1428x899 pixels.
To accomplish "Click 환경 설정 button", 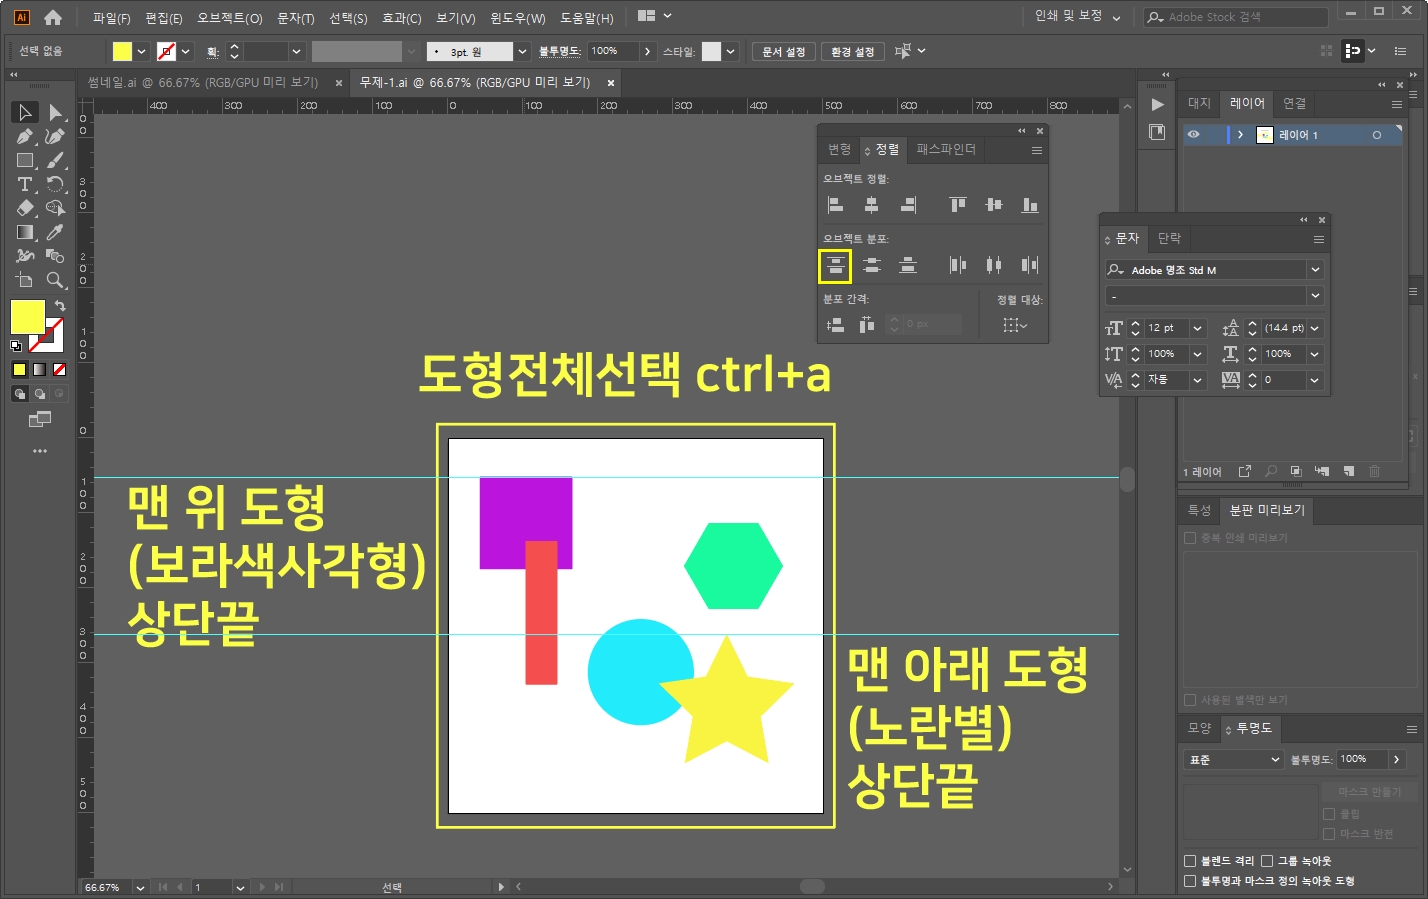I will click(x=853, y=52).
